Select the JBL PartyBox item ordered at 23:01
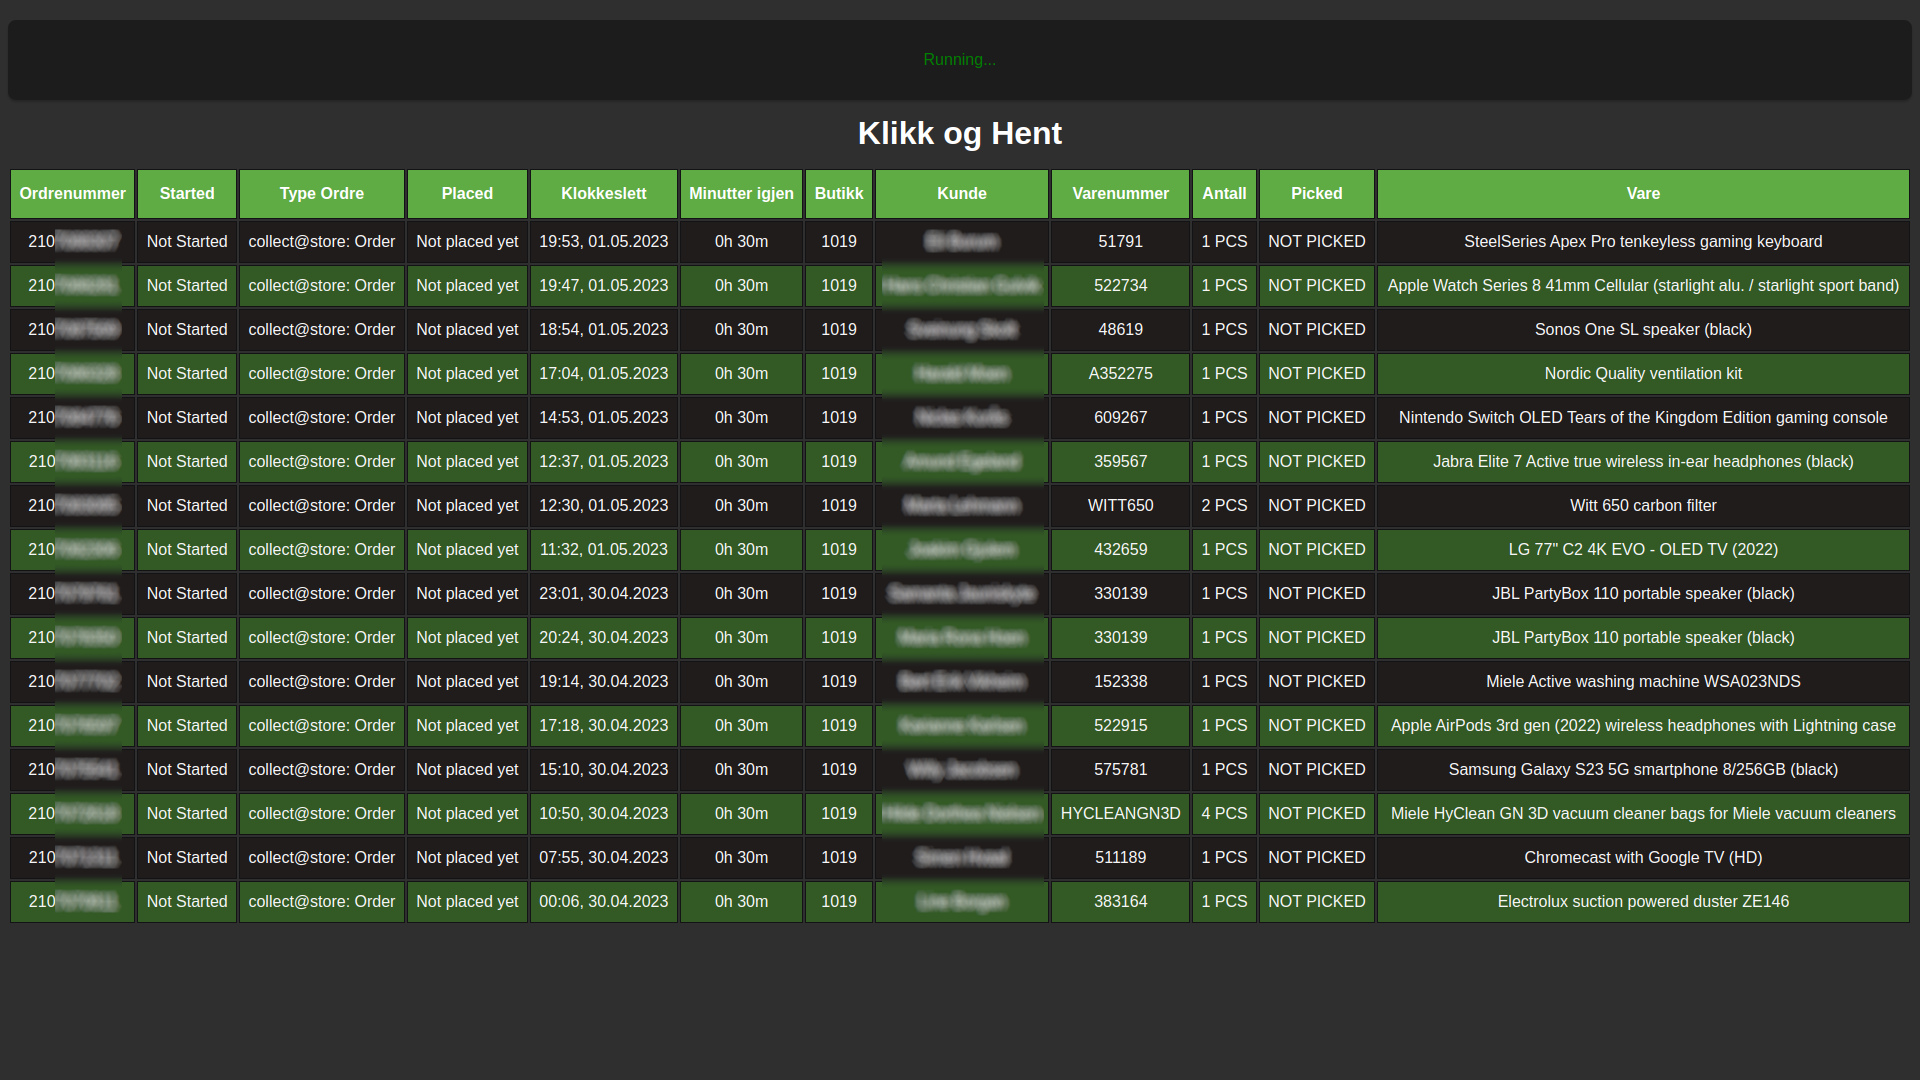The width and height of the screenshot is (1920, 1080). coord(1643,594)
